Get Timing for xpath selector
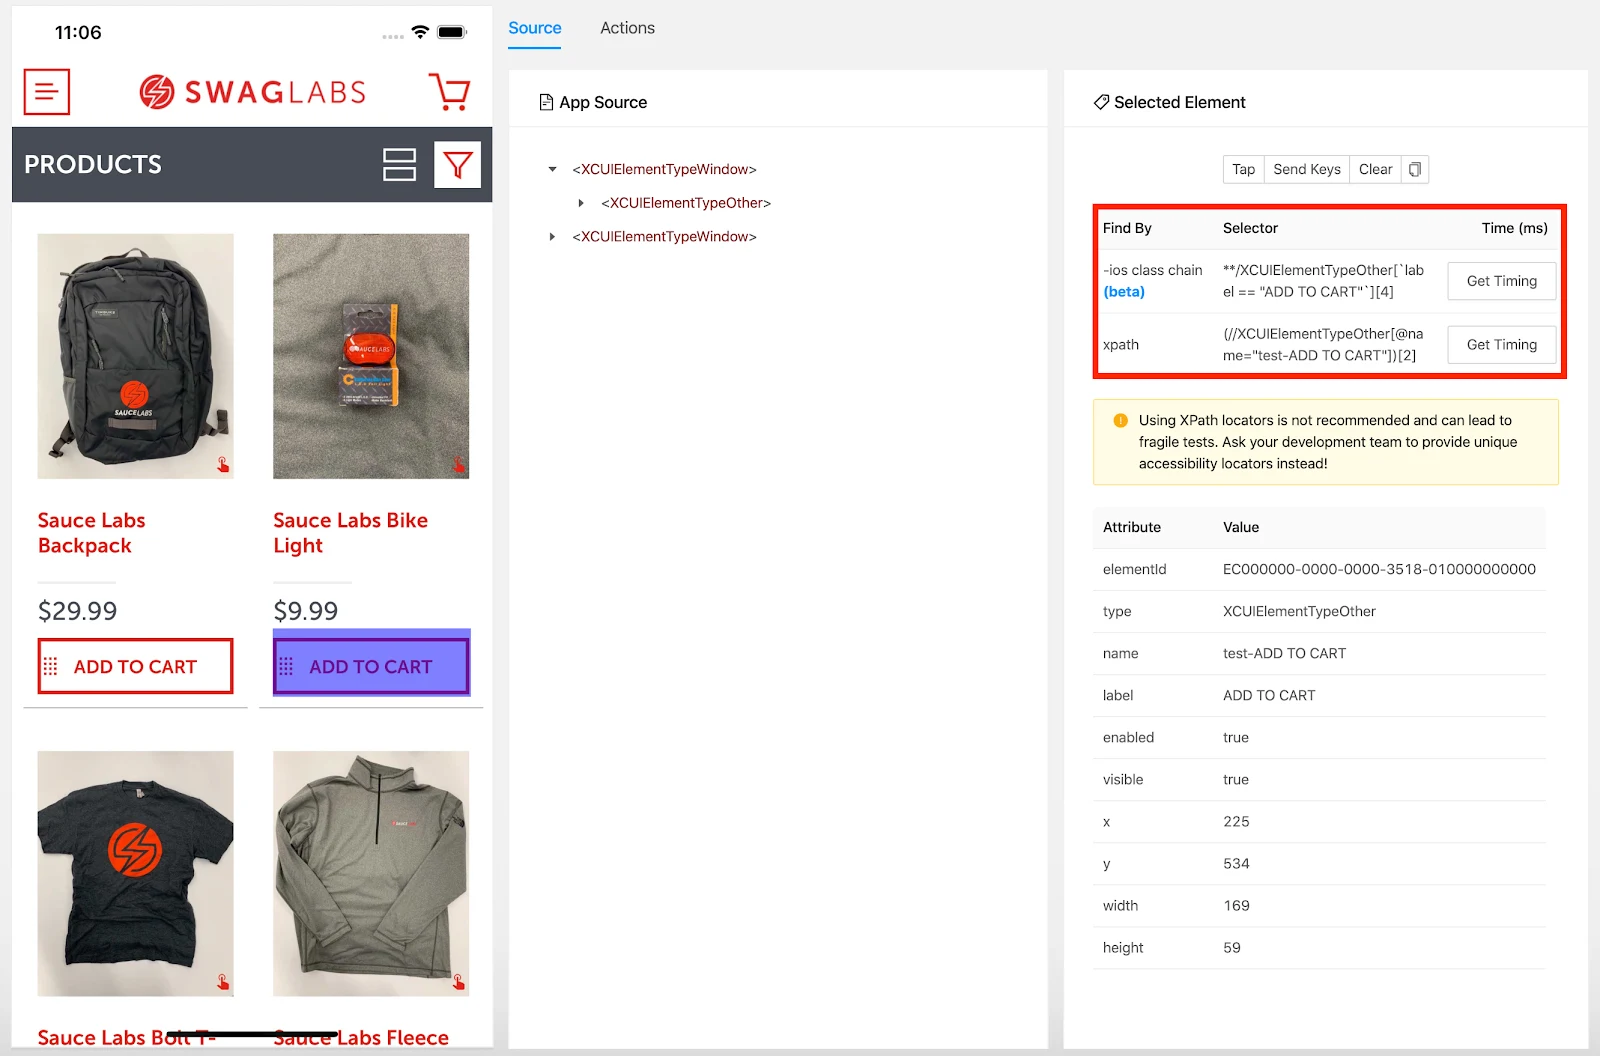The width and height of the screenshot is (1600, 1056). coord(1502,345)
